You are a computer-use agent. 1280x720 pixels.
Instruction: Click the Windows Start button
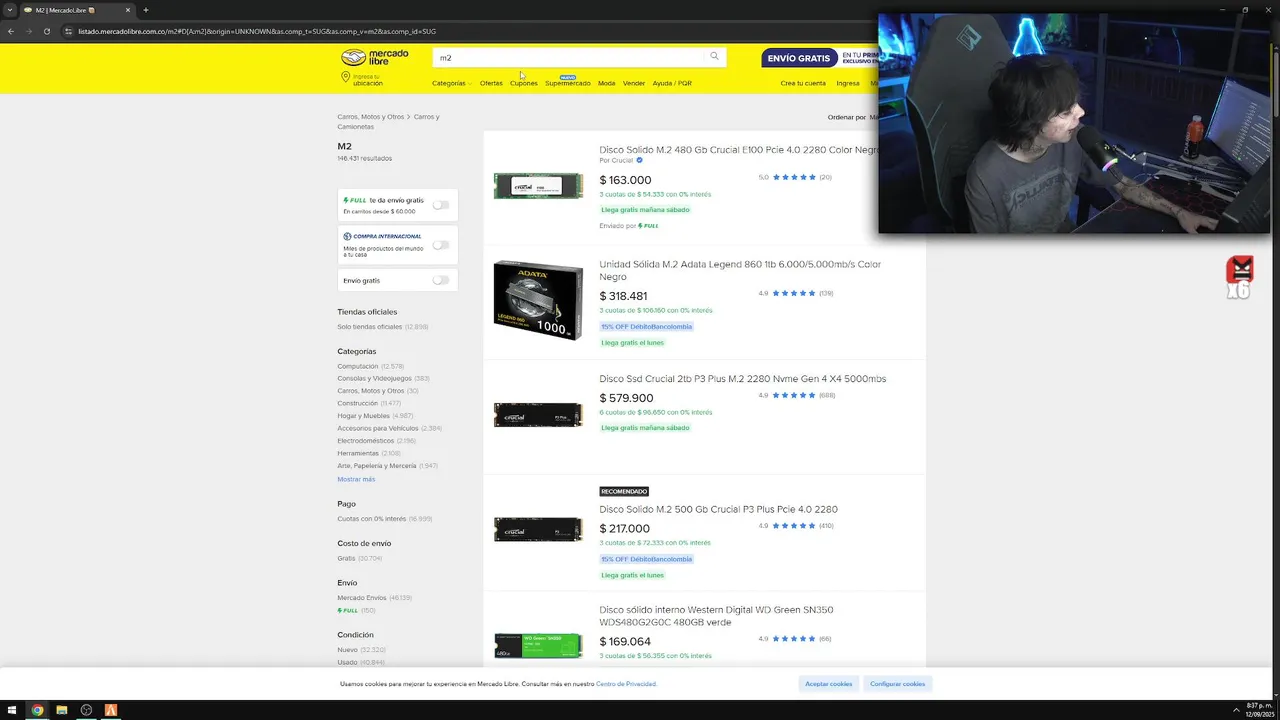click(12, 710)
